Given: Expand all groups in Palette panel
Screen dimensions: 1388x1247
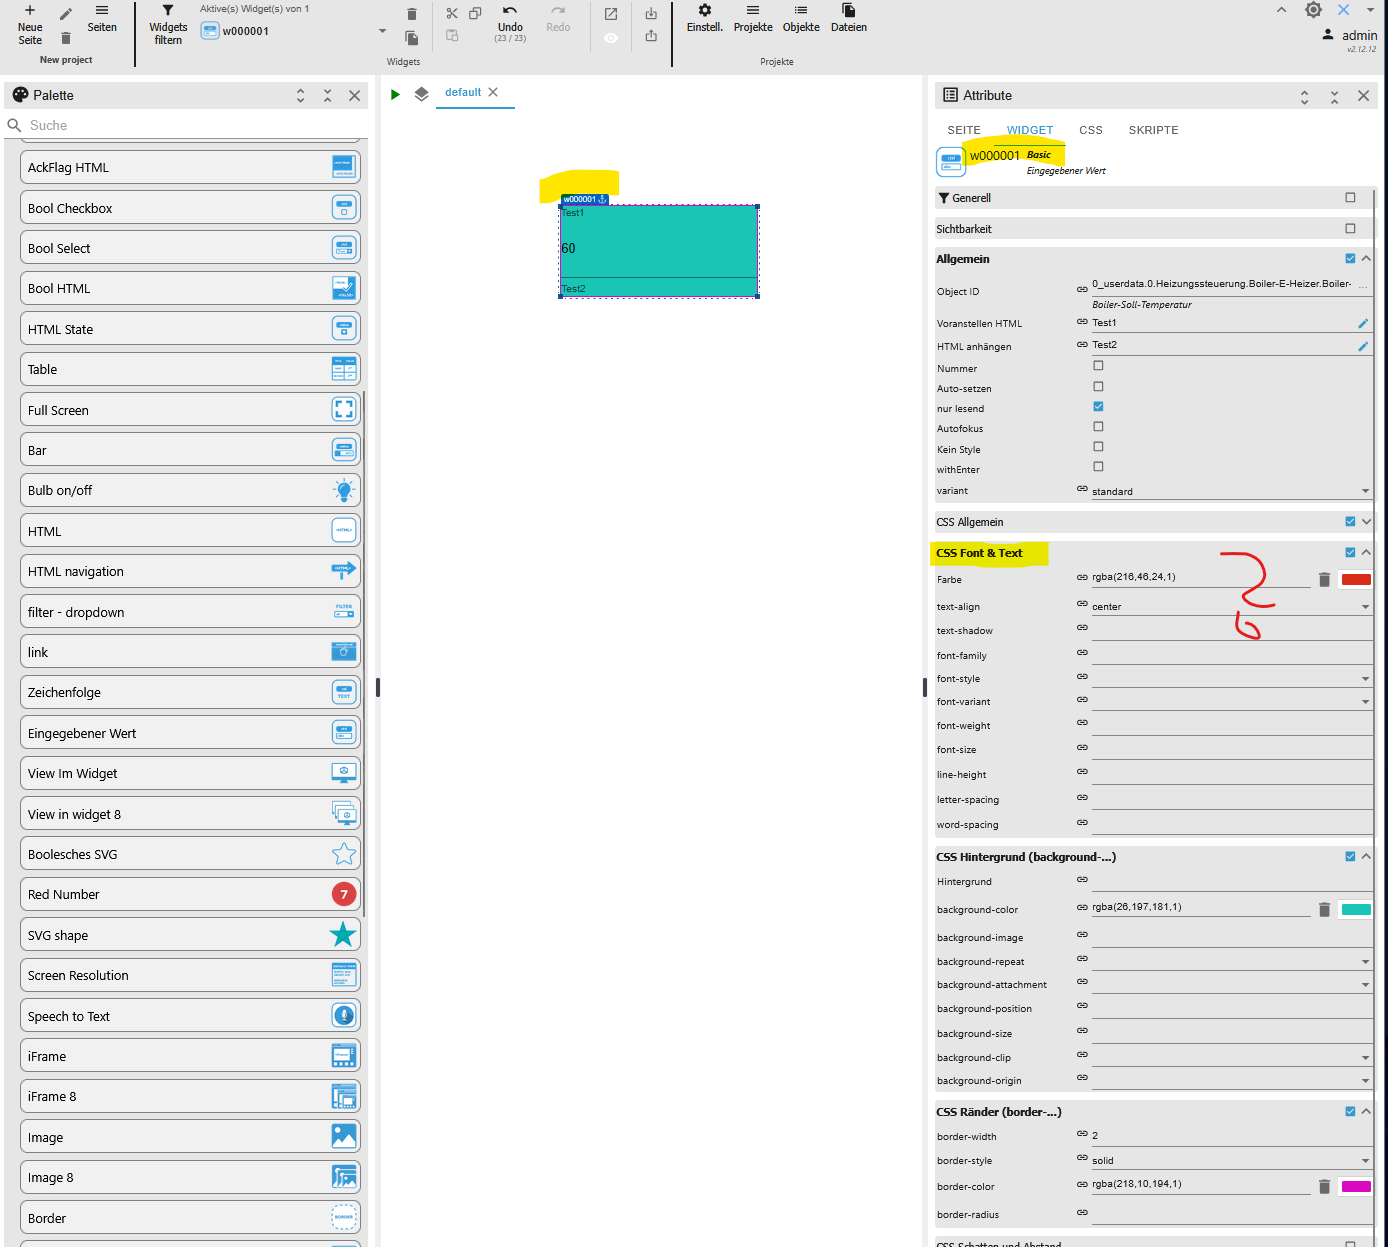Looking at the screenshot, I should tap(300, 95).
